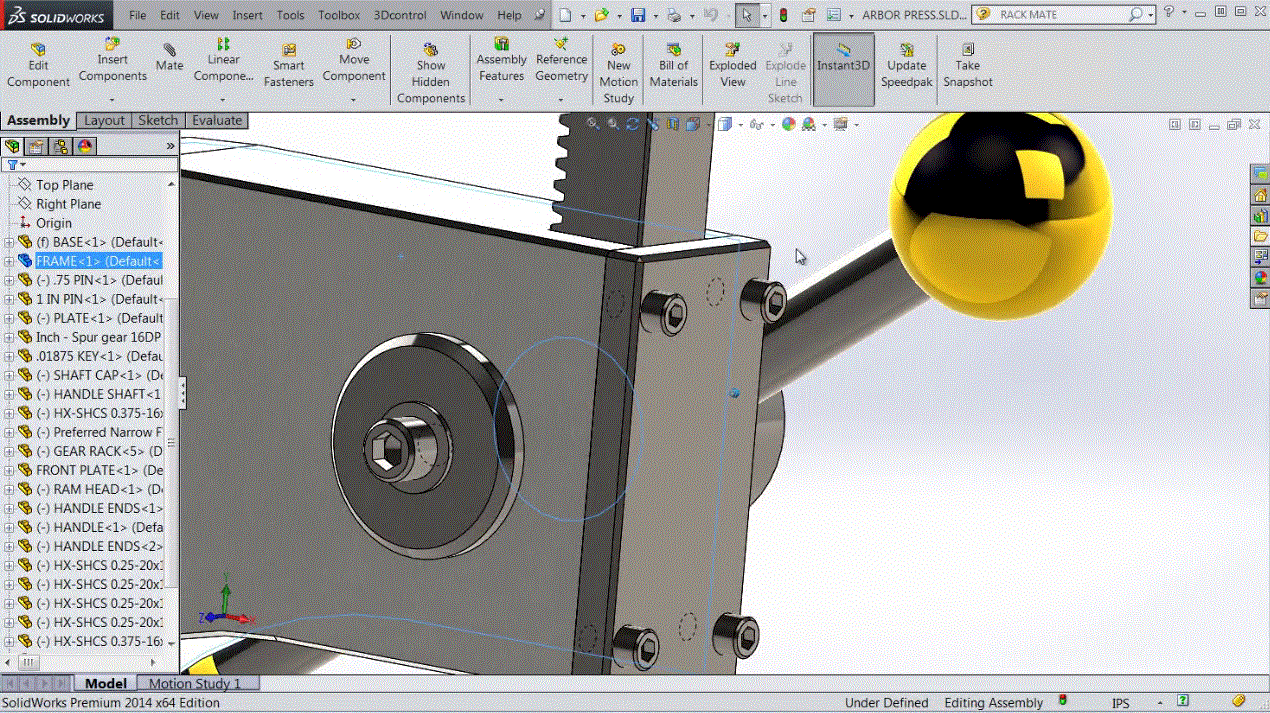The image size is (1270, 713).
Task: Select Origin in the tree
Action: pos(54,223)
